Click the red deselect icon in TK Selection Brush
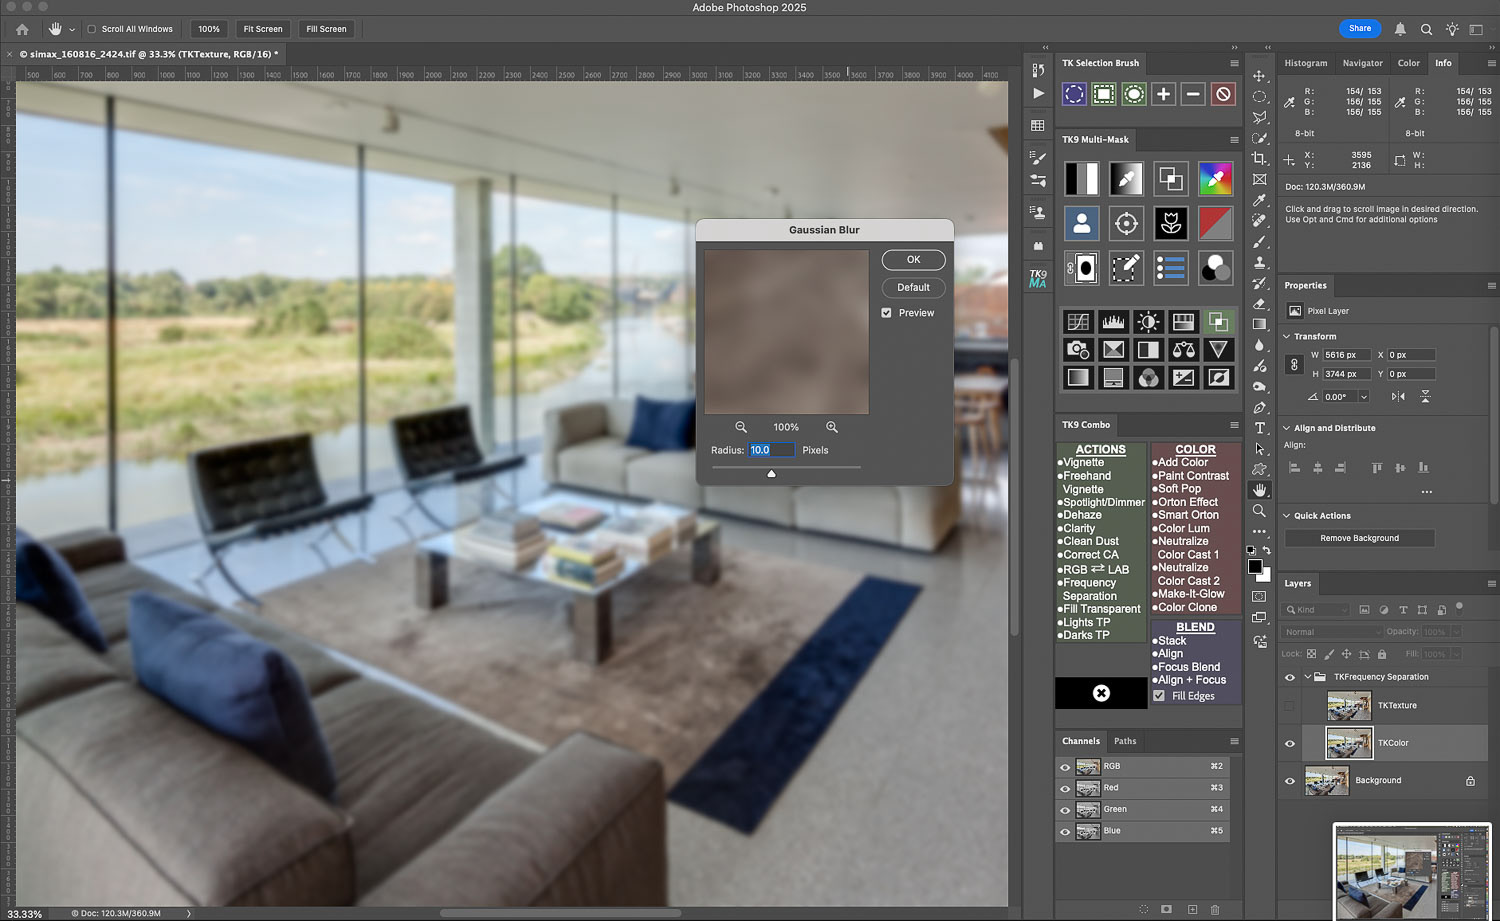1500x921 pixels. click(1223, 94)
